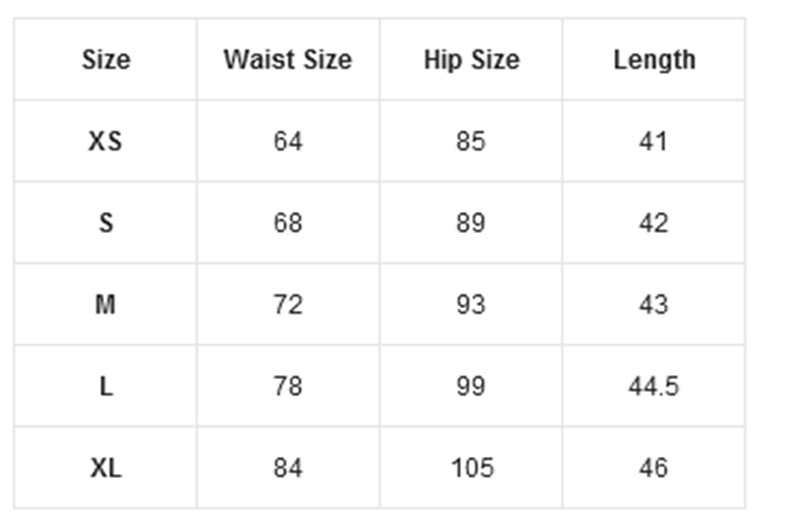Screen dimensions: 800x520
Task: Click length value 46 for XL
Action: [654, 468]
